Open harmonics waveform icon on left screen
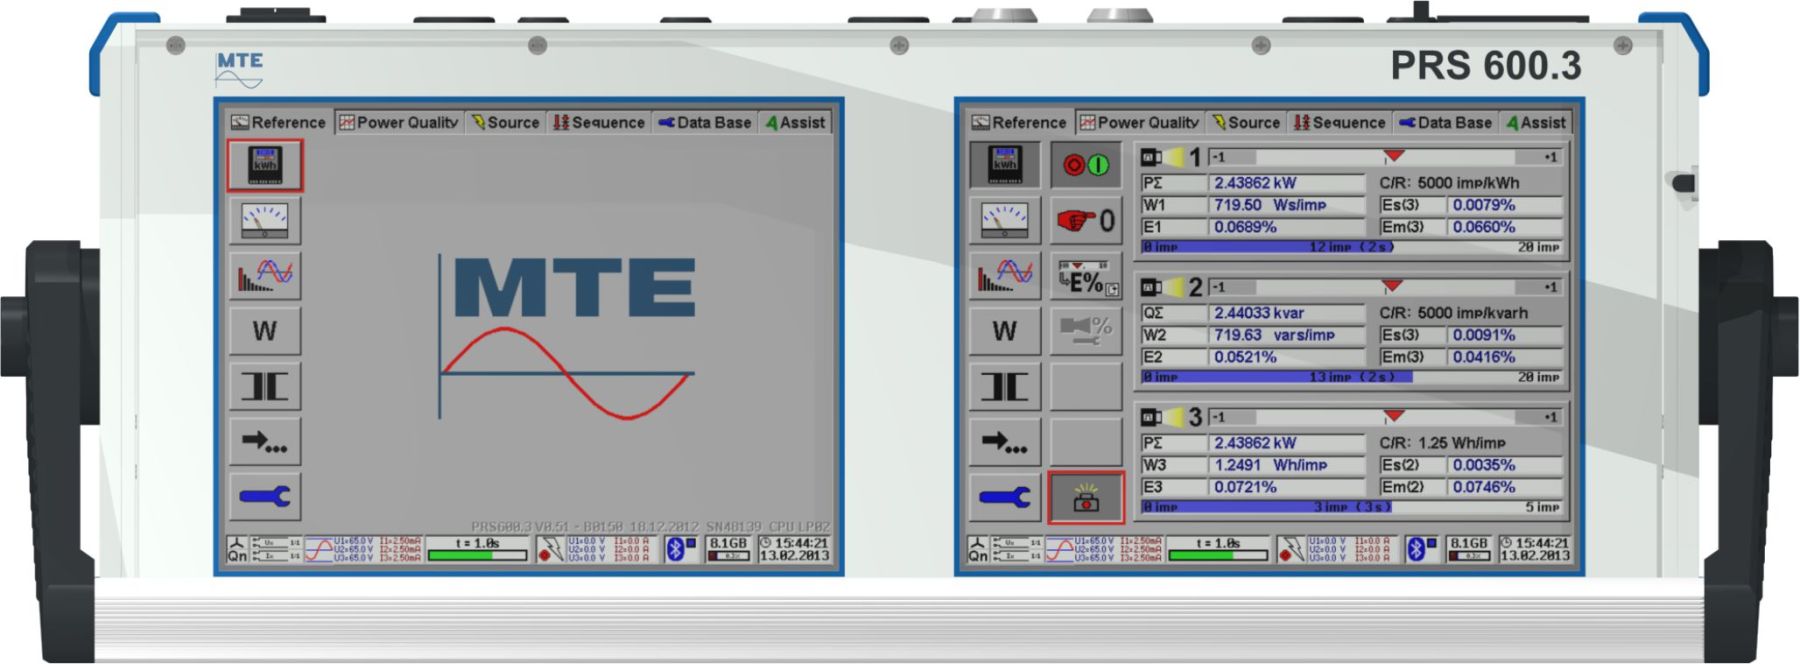This screenshot has height=664, width=1800. pyautogui.click(x=264, y=275)
